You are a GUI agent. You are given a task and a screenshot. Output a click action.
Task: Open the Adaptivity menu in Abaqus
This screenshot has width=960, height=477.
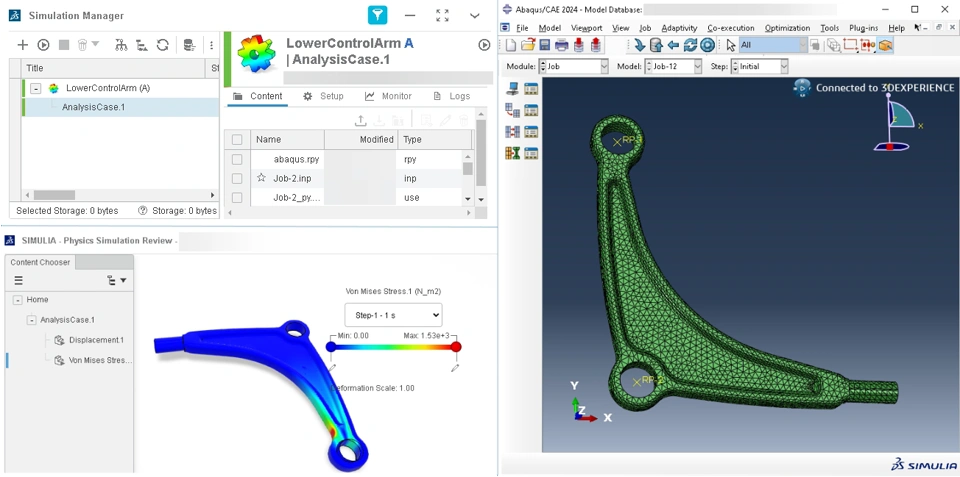coord(679,28)
